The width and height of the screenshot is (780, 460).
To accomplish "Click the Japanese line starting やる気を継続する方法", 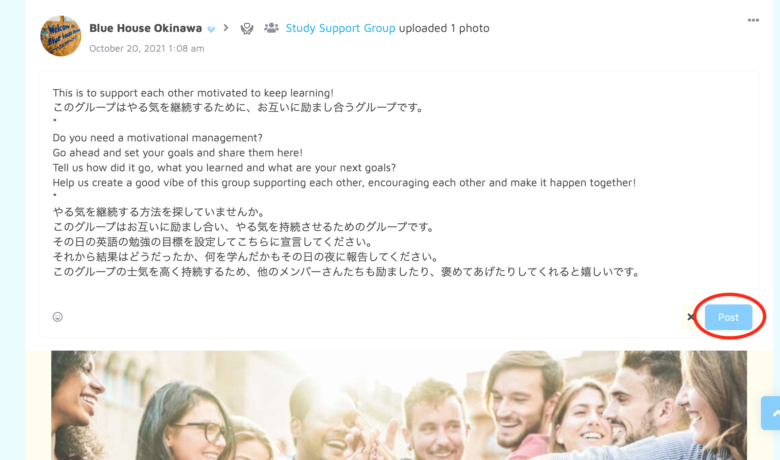I will pos(159,212).
